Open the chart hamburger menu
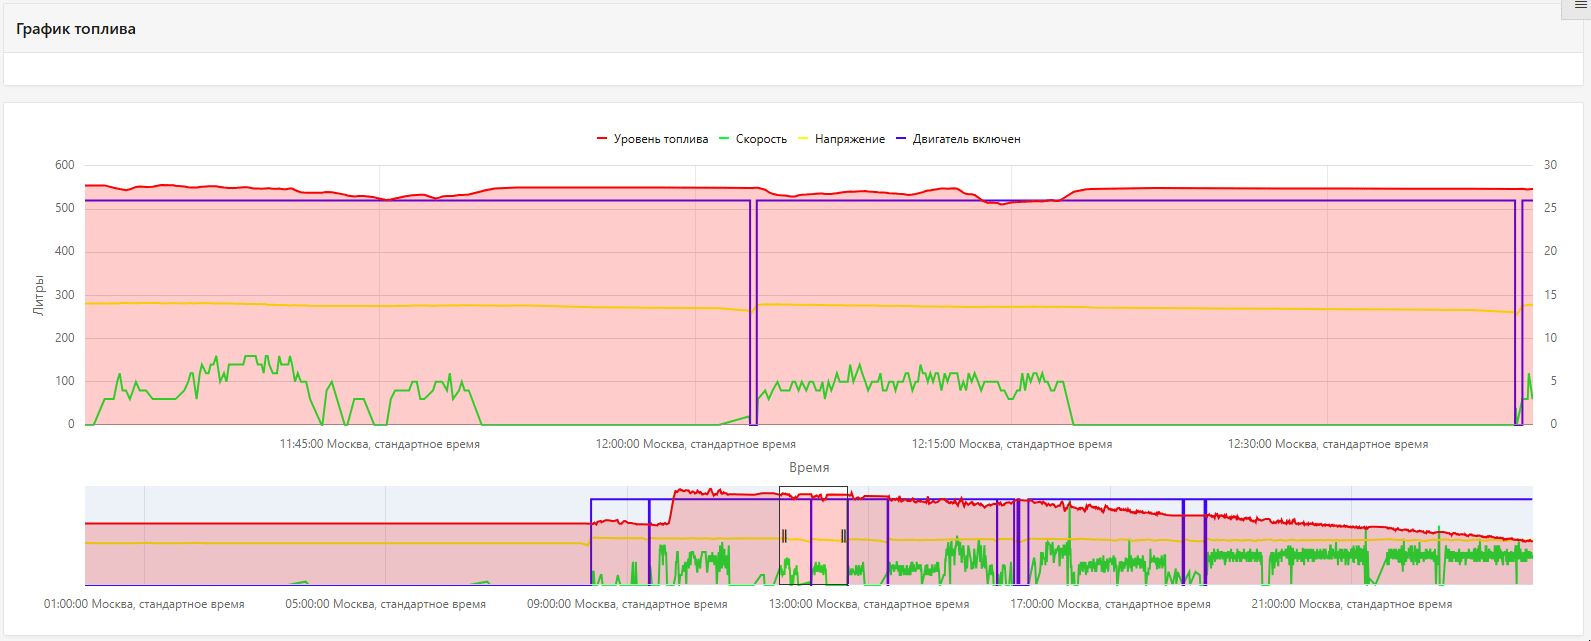This screenshot has height=641, width=1591. pos(1581,6)
